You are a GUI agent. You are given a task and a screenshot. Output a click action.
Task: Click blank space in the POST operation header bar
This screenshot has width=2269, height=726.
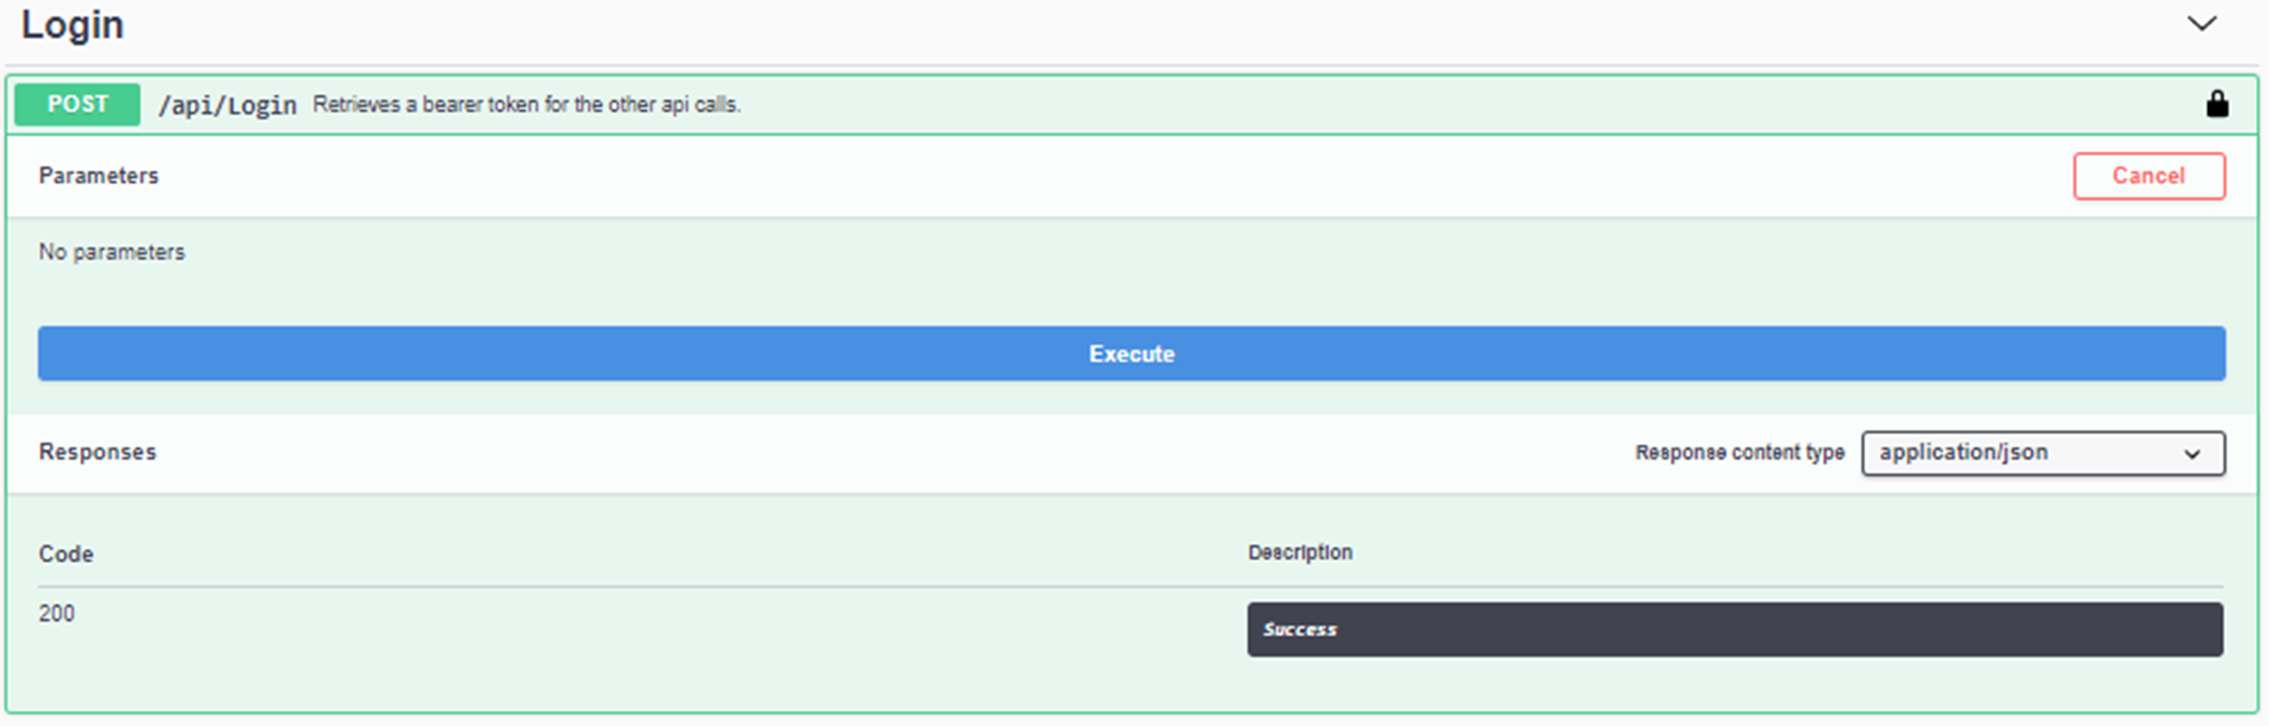click(x=1400, y=104)
